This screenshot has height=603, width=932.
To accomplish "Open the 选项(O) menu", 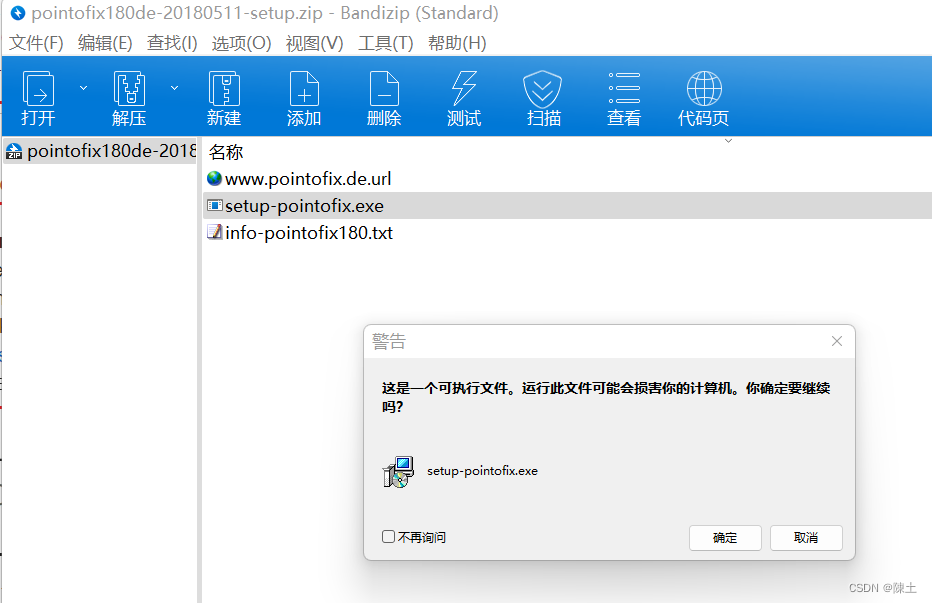I will coord(241,43).
